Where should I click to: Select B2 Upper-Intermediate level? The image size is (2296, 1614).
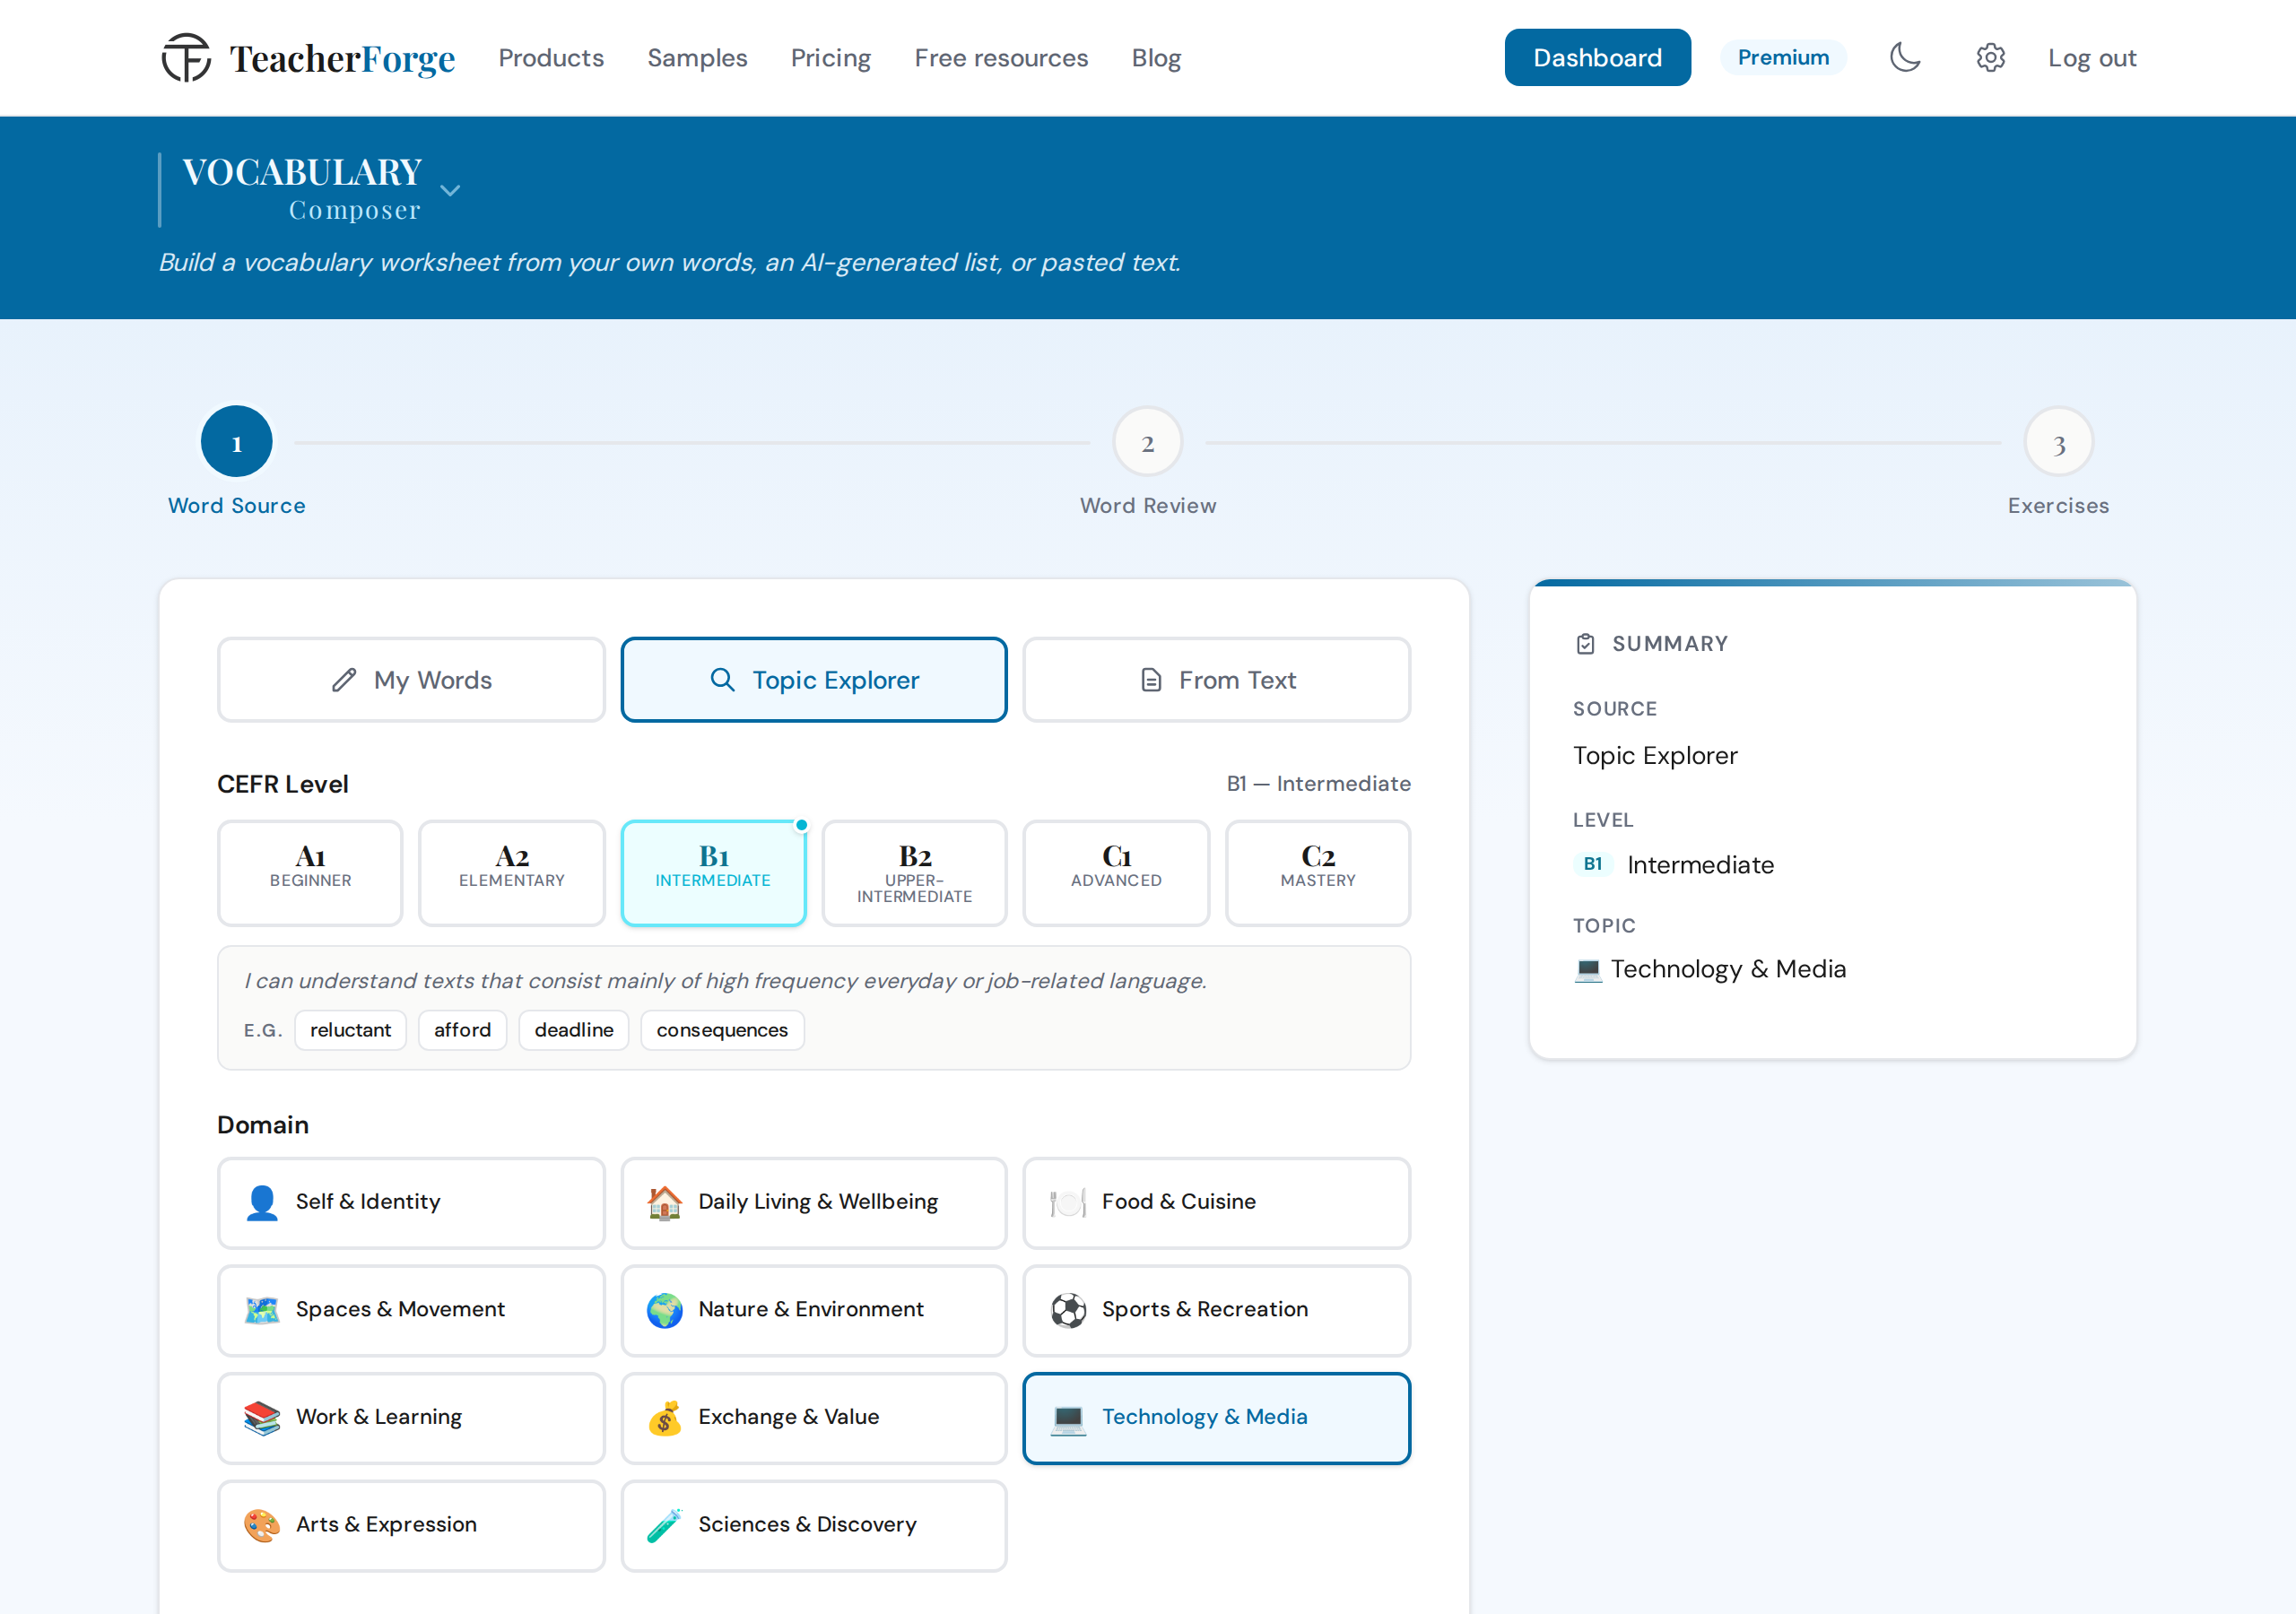[x=914, y=873]
